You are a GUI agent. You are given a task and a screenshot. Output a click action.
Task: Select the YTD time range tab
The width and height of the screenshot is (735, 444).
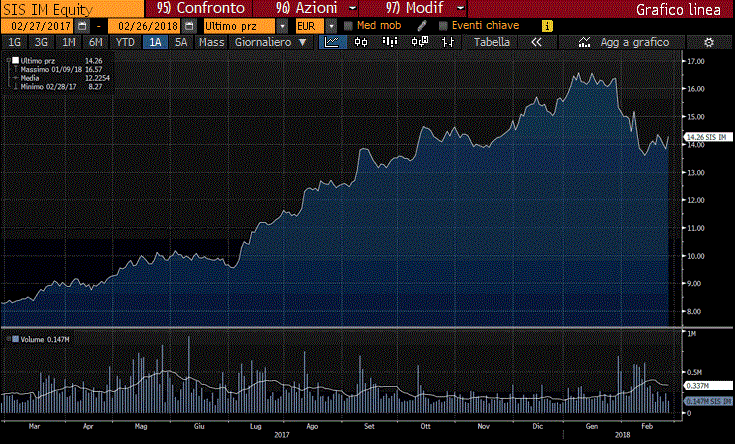pyautogui.click(x=125, y=42)
